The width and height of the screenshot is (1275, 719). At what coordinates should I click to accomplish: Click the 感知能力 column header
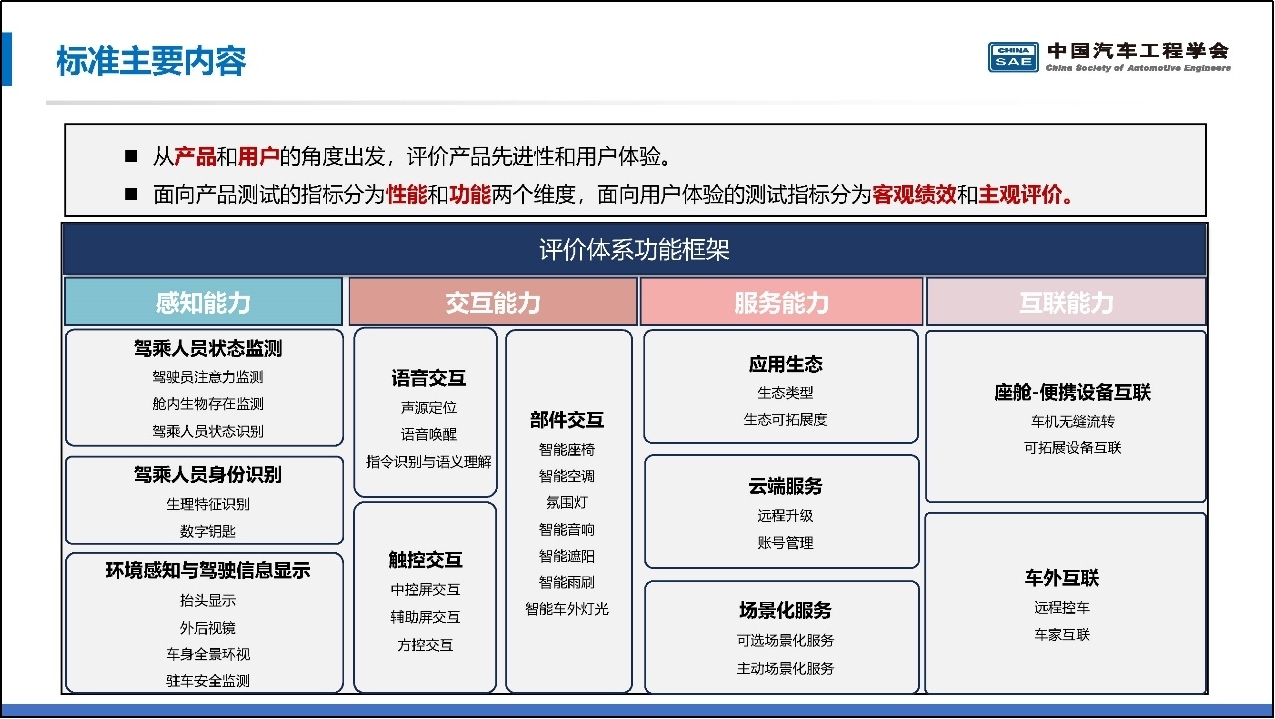[x=203, y=302]
